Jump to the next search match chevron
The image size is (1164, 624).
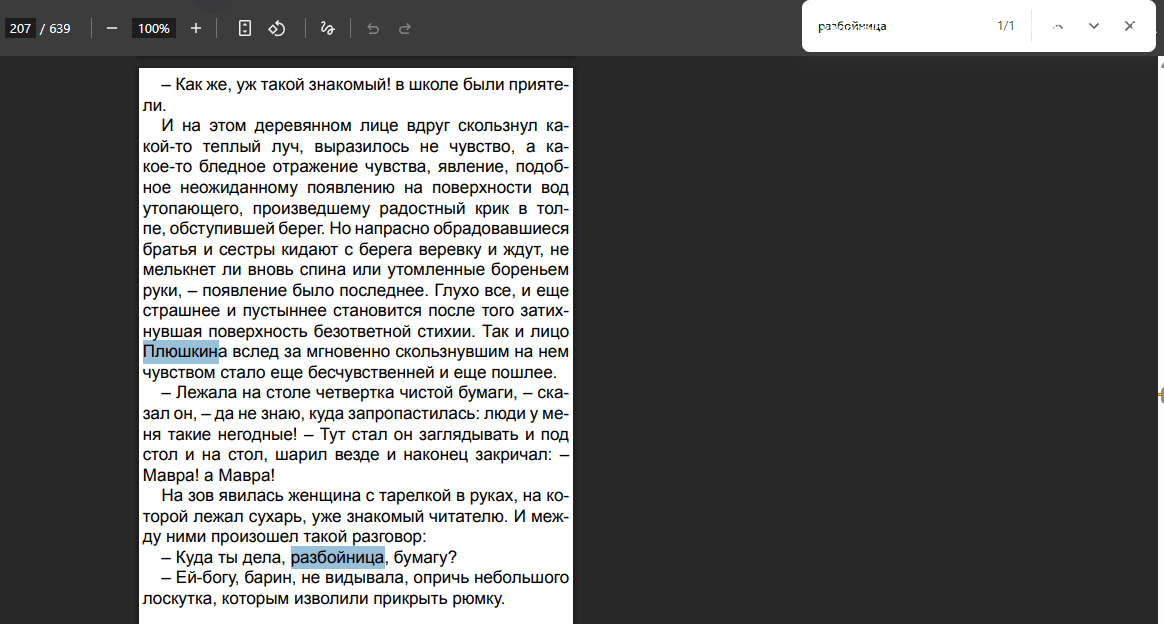coord(1092,25)
